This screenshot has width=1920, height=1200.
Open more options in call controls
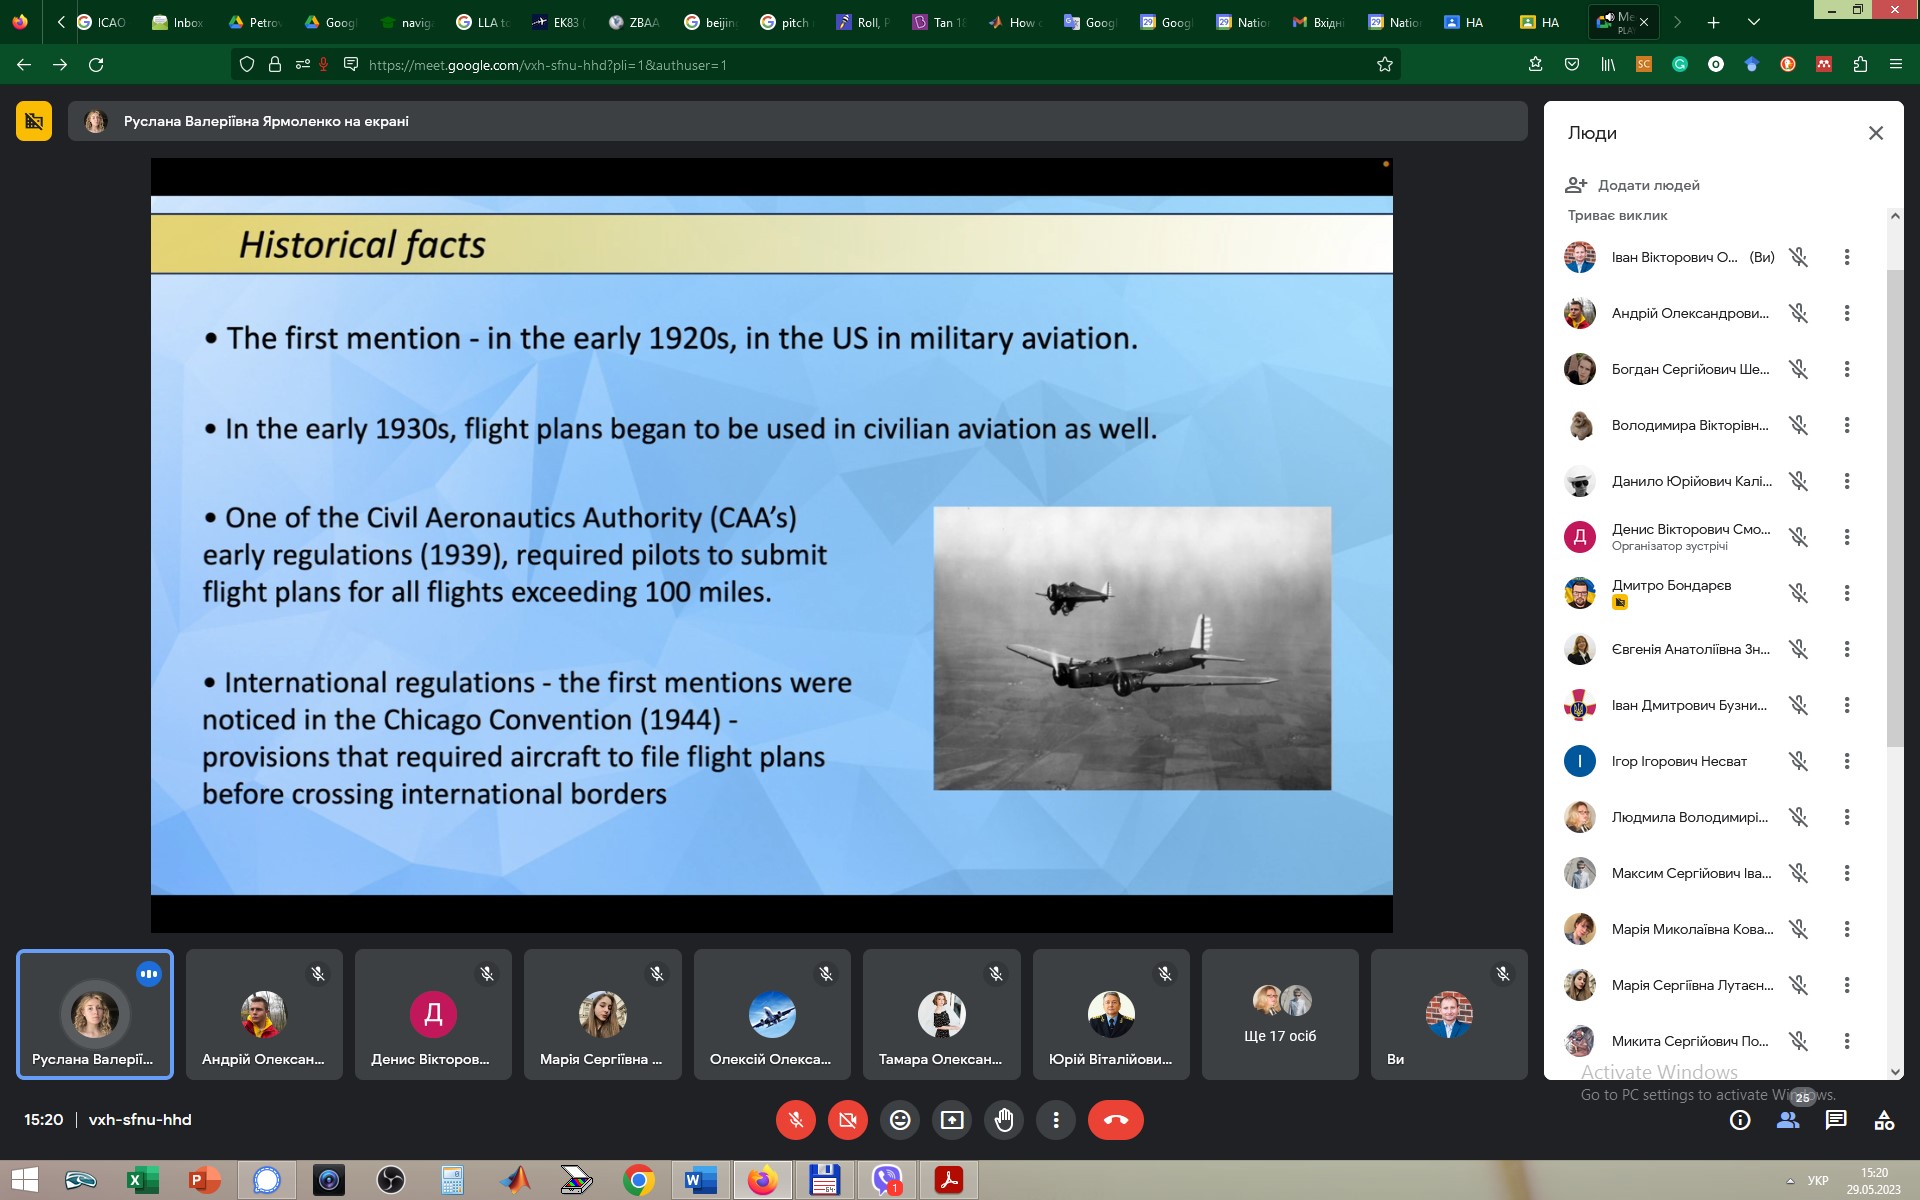(x=1056, y=1120)
